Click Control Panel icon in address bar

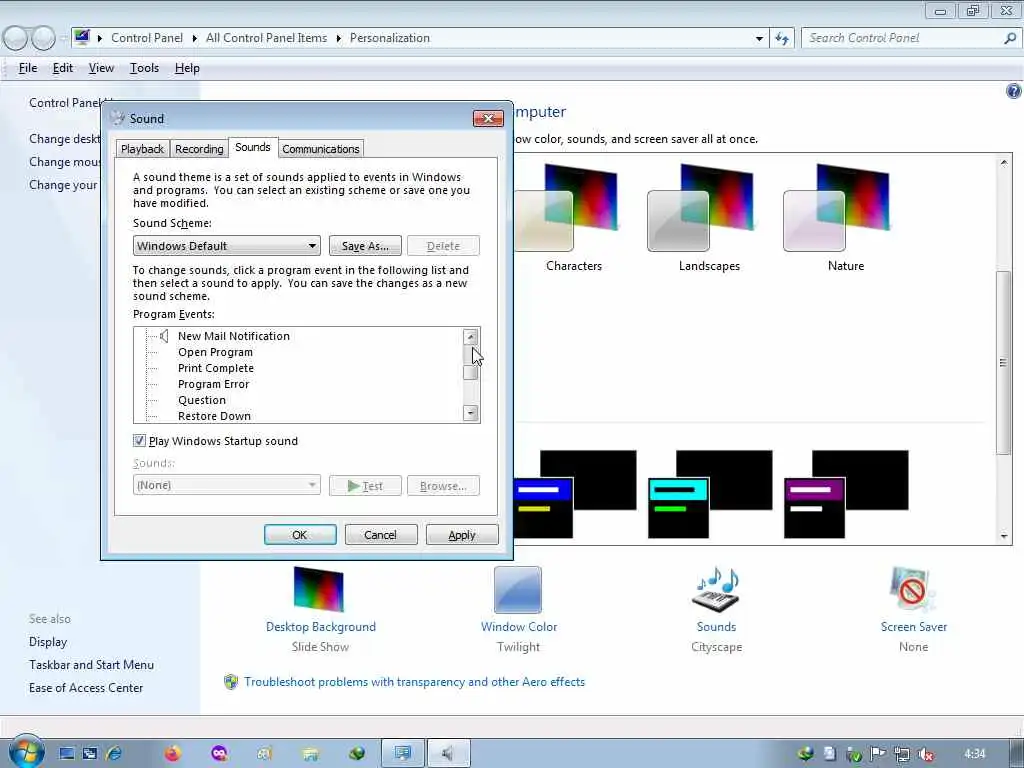tap(82, 37)
